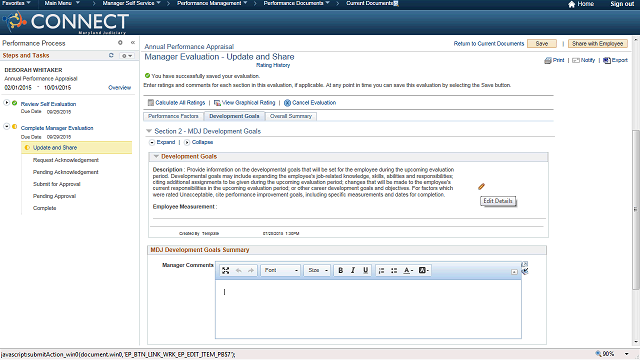Open the background color picker
The height and width of the screenshot is (360, 640).
coord(423,270)
